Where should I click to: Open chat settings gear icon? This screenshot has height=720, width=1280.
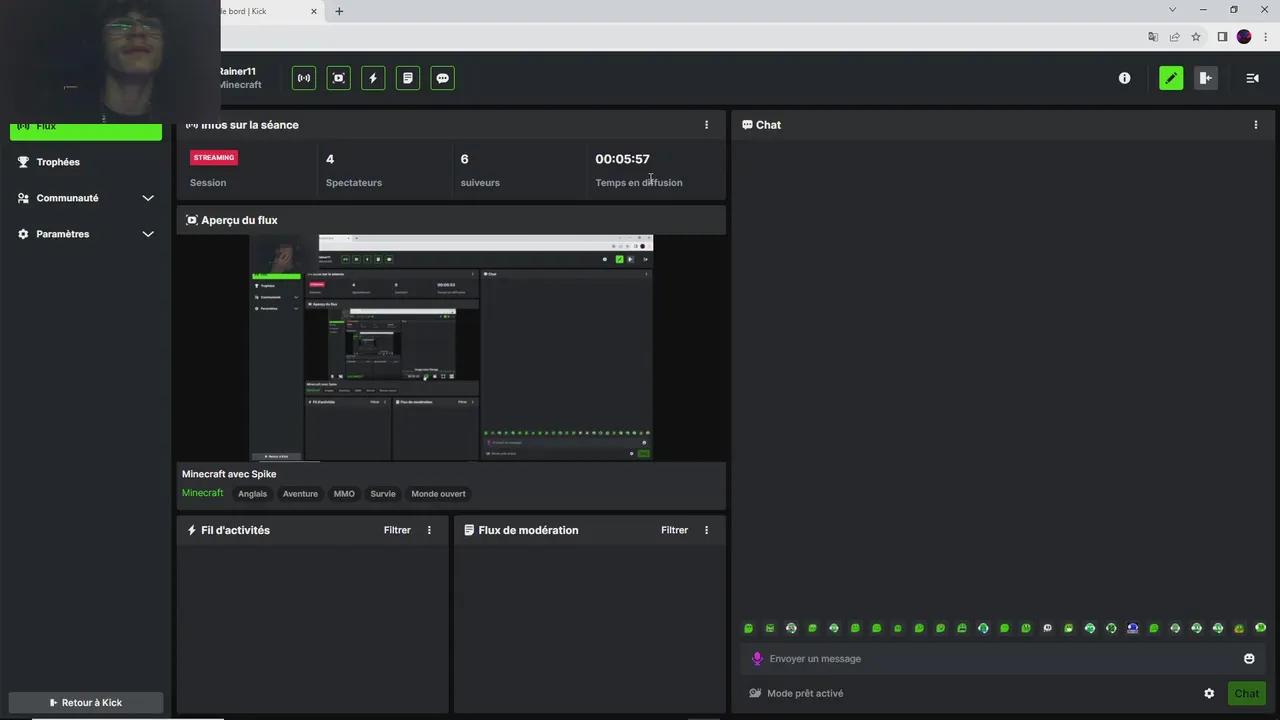click(x=1209, y=693)
